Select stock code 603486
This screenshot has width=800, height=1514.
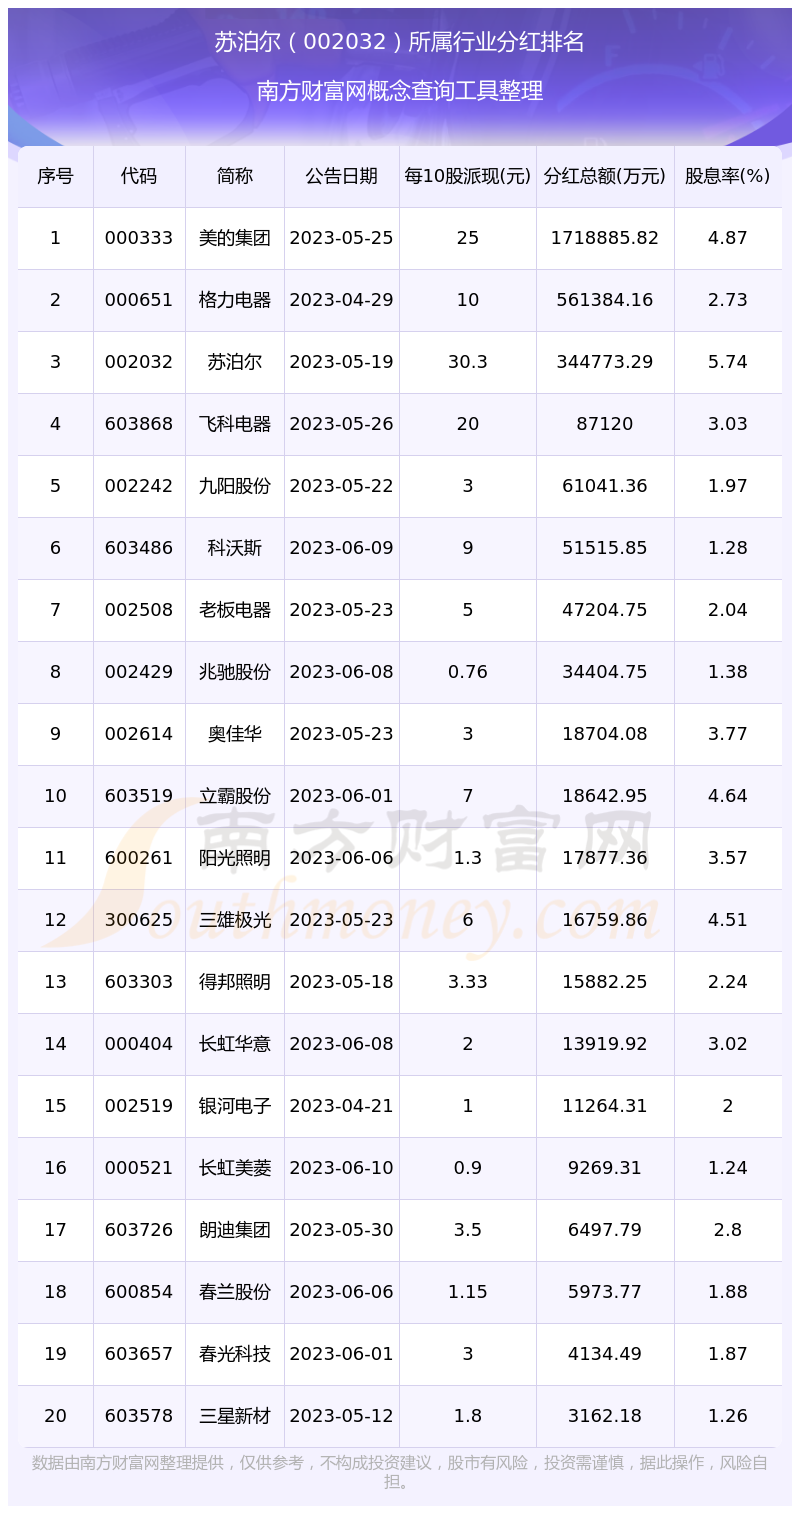click(139, 548)
